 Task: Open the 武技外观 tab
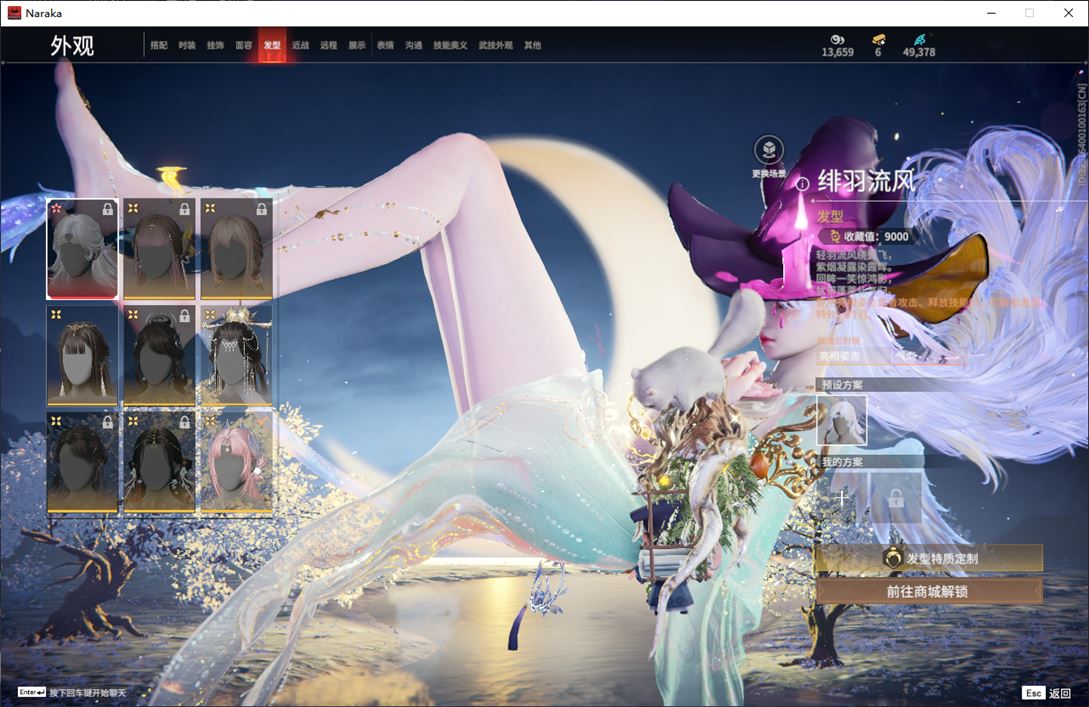[x=495, y=45]
